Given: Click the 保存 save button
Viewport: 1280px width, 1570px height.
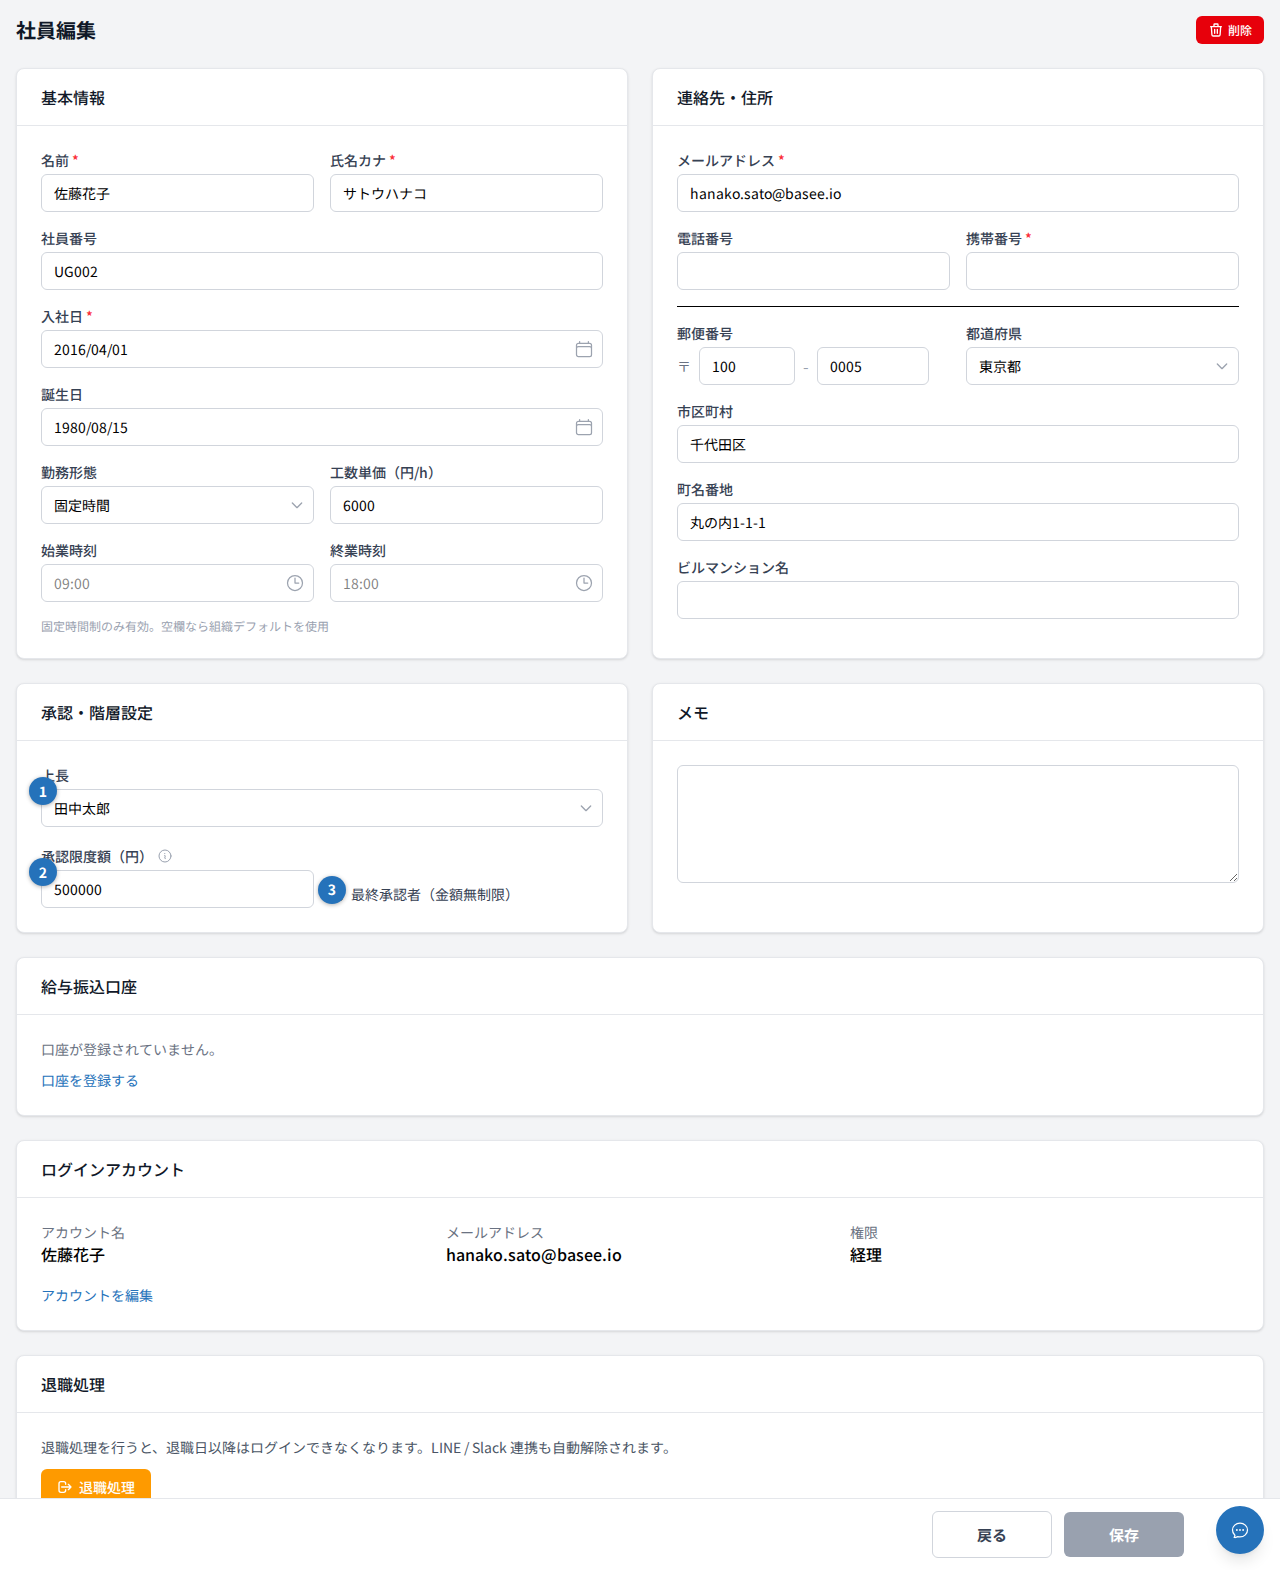Looking at the screenshot, I should click(x=1124, y=1535).
